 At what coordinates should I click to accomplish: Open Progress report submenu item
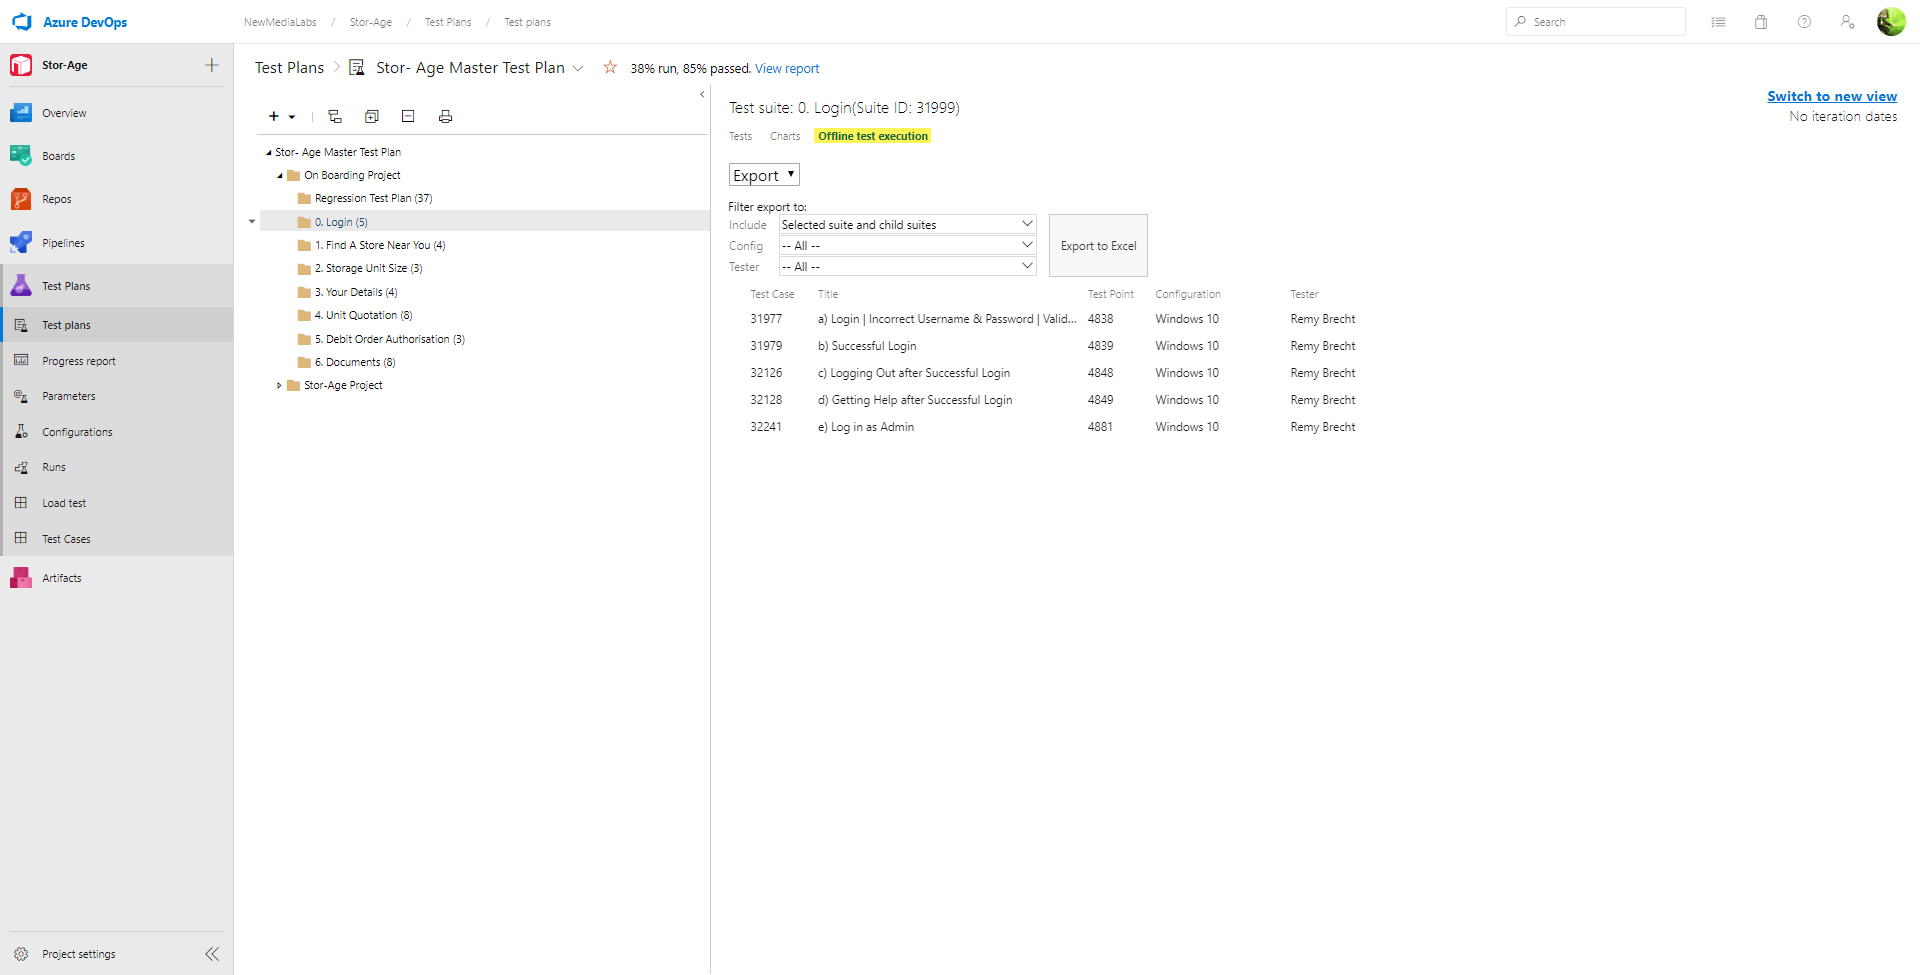(116, 361)
